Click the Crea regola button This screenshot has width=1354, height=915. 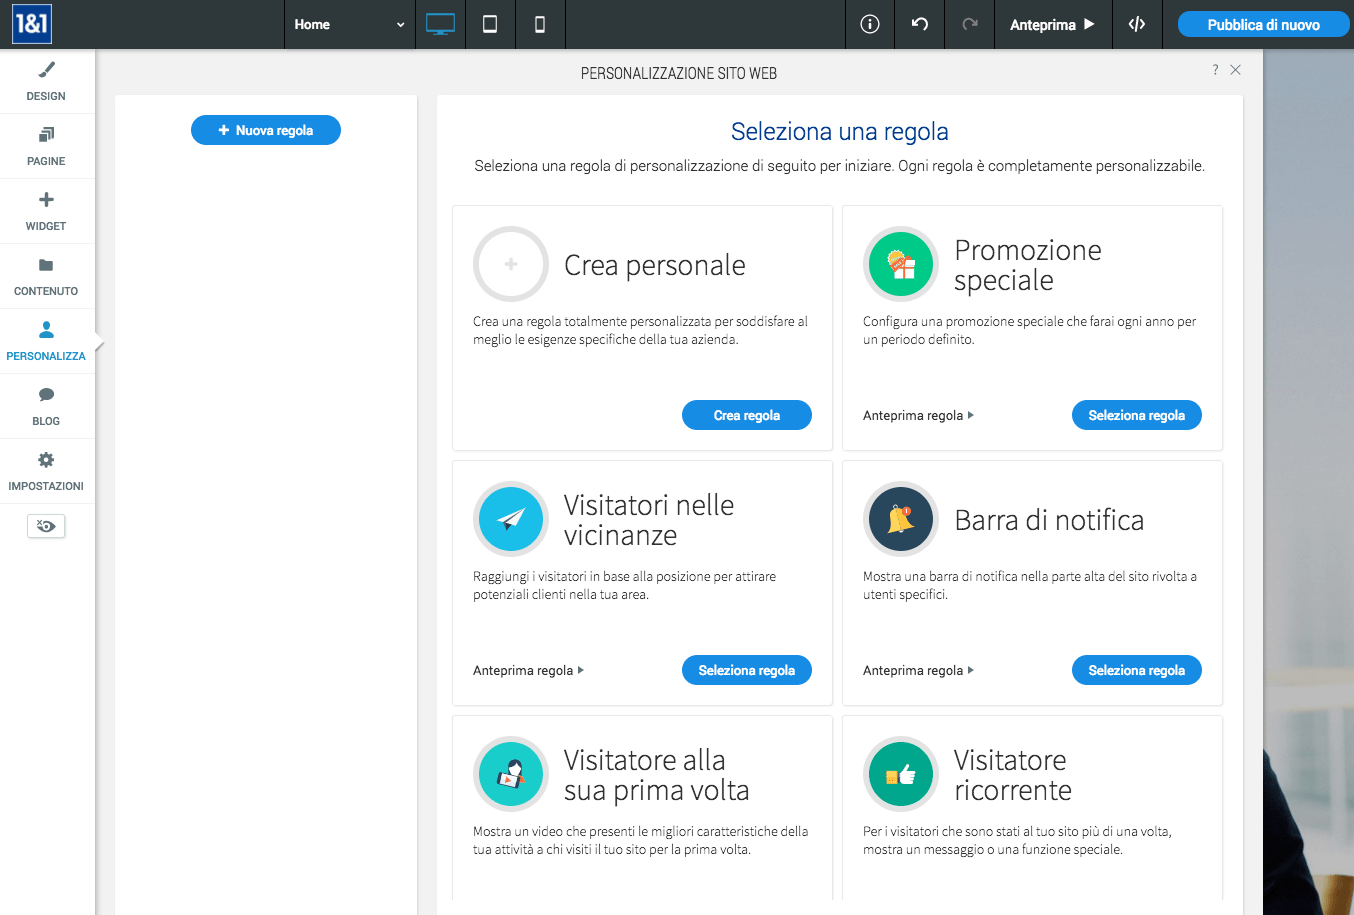click(747, 415)
